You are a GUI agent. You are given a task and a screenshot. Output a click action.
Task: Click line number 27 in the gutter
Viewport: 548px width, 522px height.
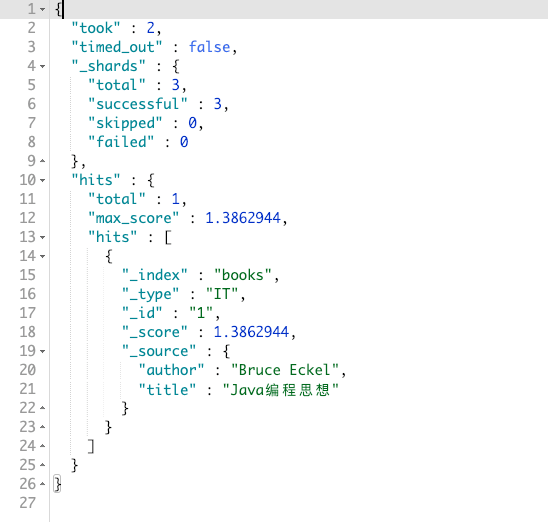28,503
